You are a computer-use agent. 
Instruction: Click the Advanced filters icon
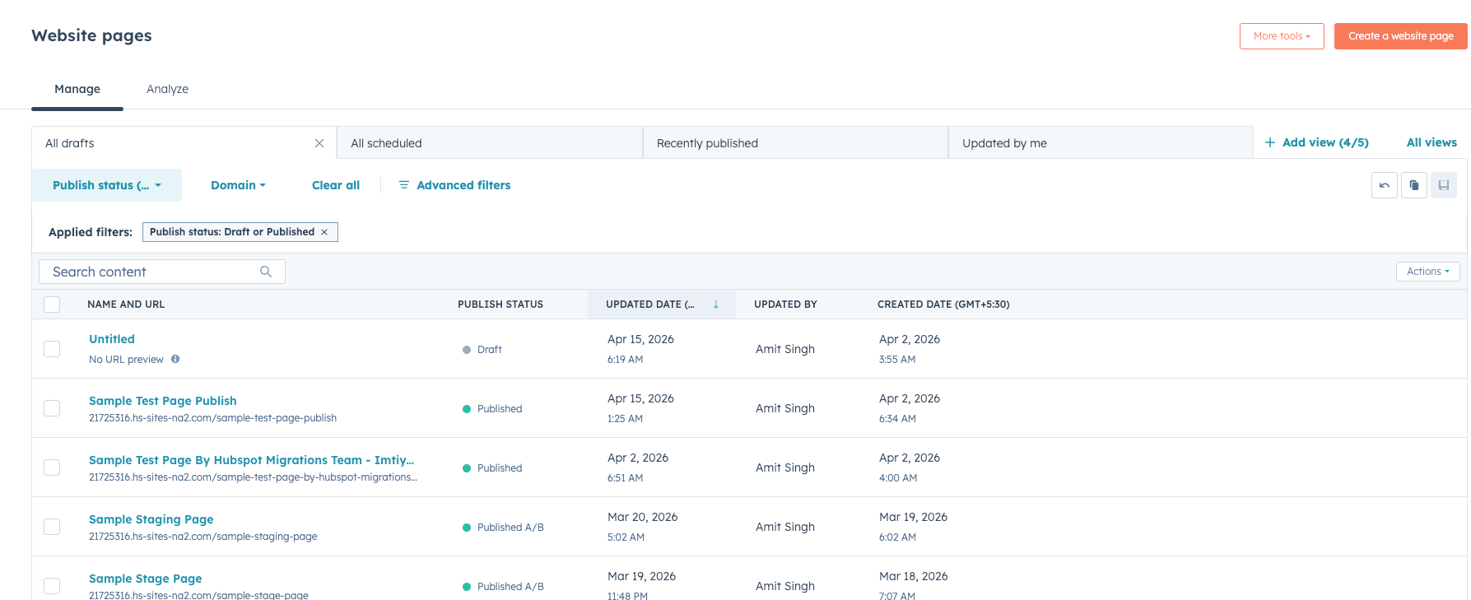404,185
